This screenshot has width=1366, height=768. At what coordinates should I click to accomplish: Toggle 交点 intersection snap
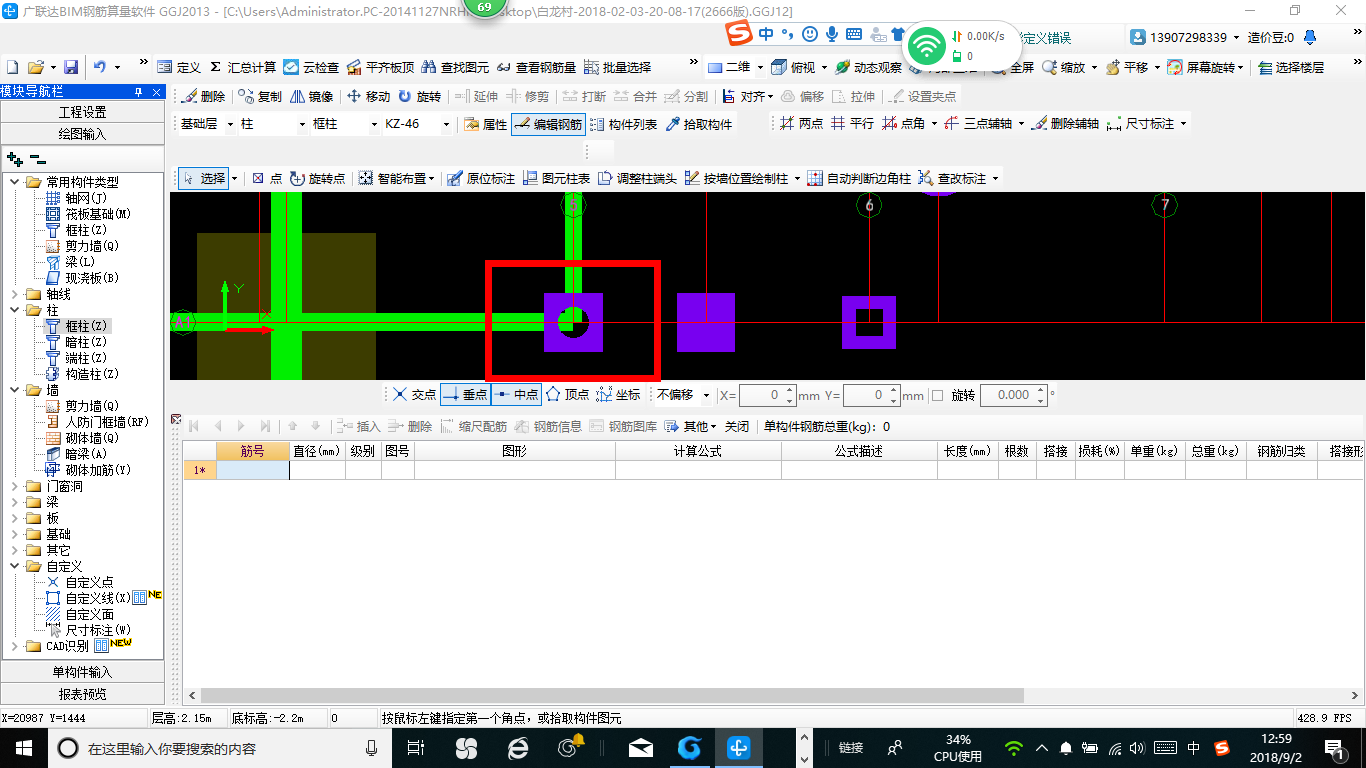[x=414, y=395]
